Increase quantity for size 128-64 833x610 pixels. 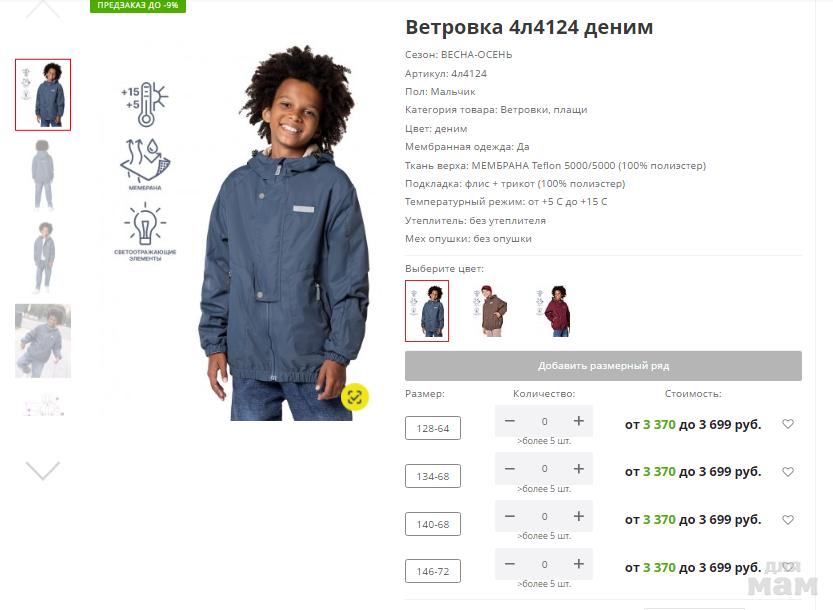coord(579,421)
